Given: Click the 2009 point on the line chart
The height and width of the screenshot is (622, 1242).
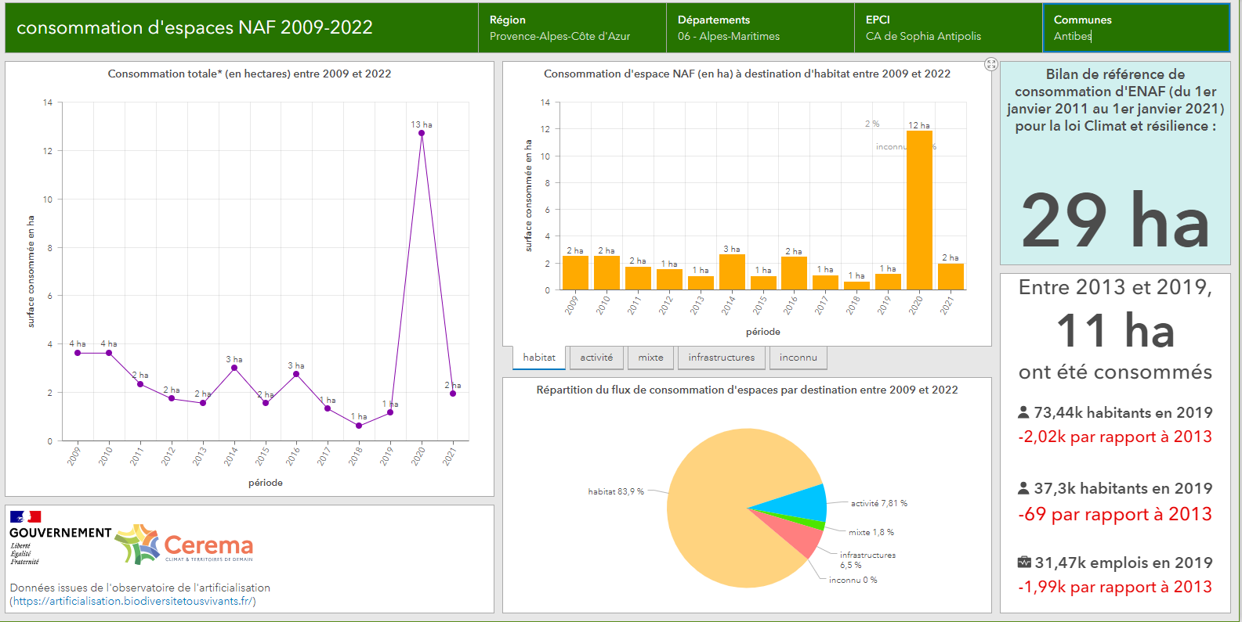Looking at the screenshot, I should point(77,353).
